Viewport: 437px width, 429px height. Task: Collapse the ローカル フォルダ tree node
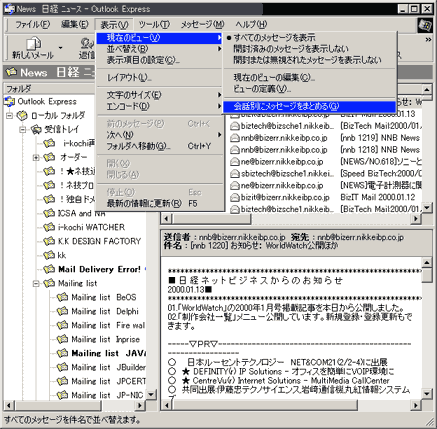10,116
